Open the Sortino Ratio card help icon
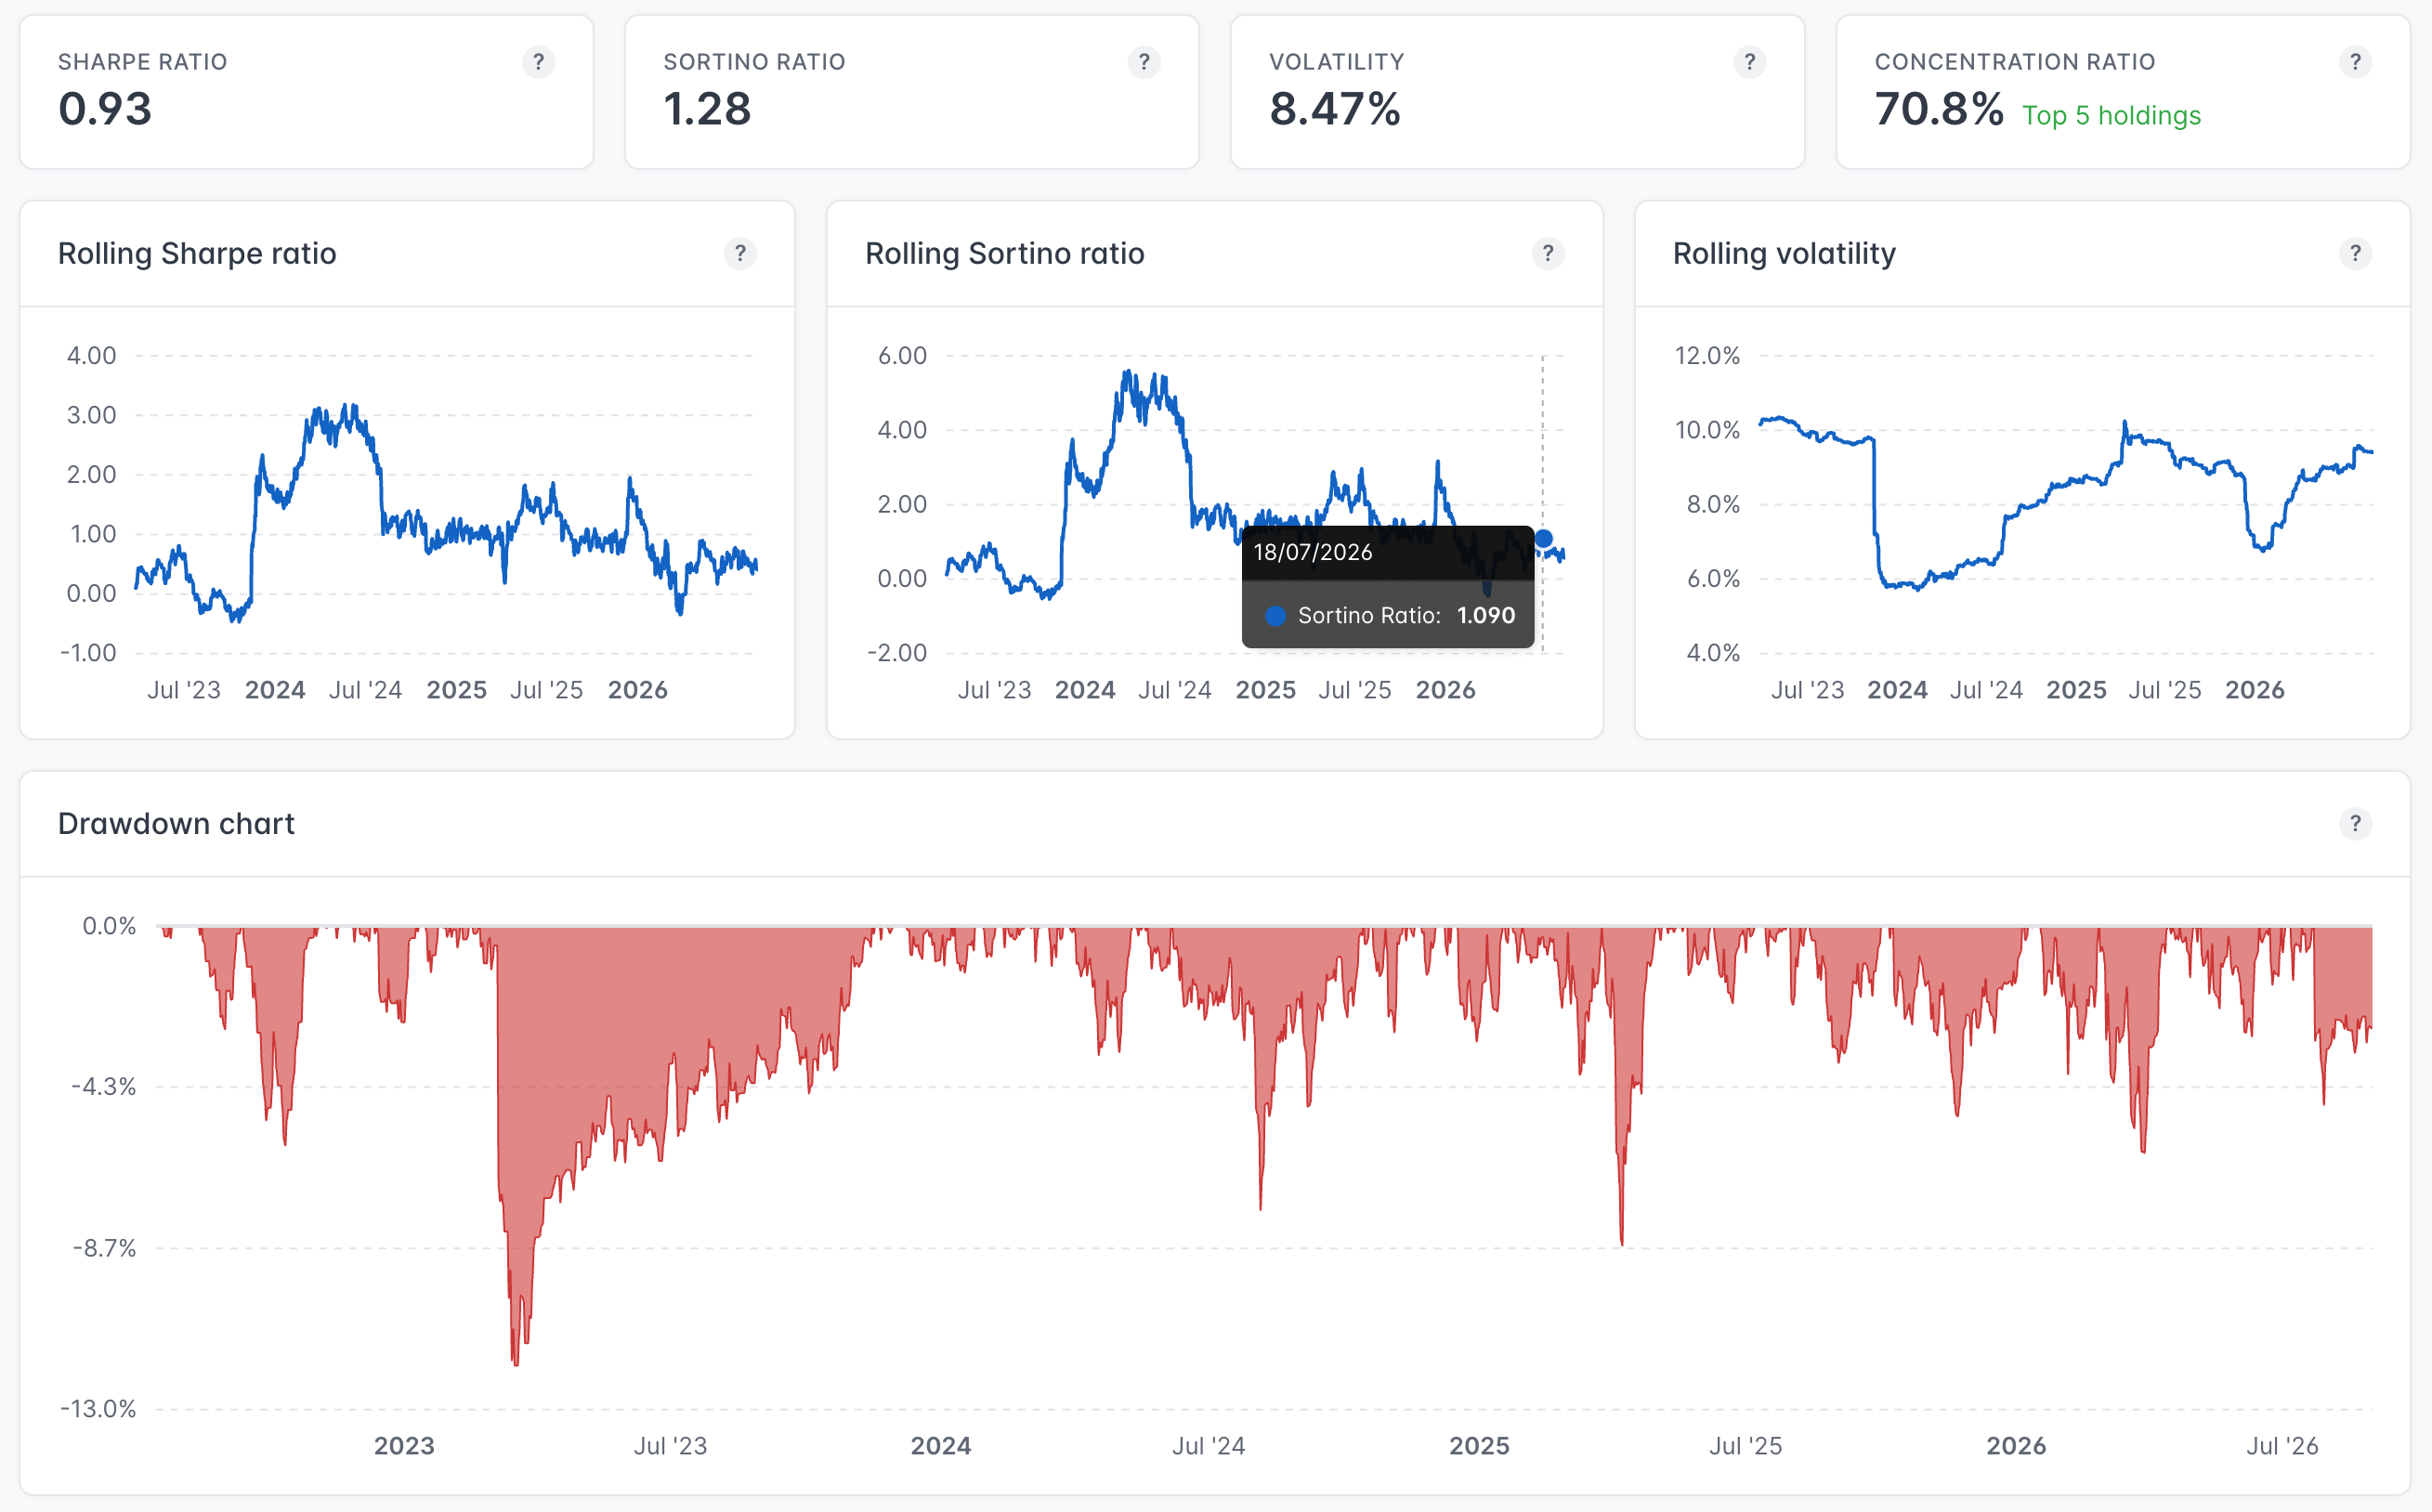 pyautogui.click(x=1144, y=62)
